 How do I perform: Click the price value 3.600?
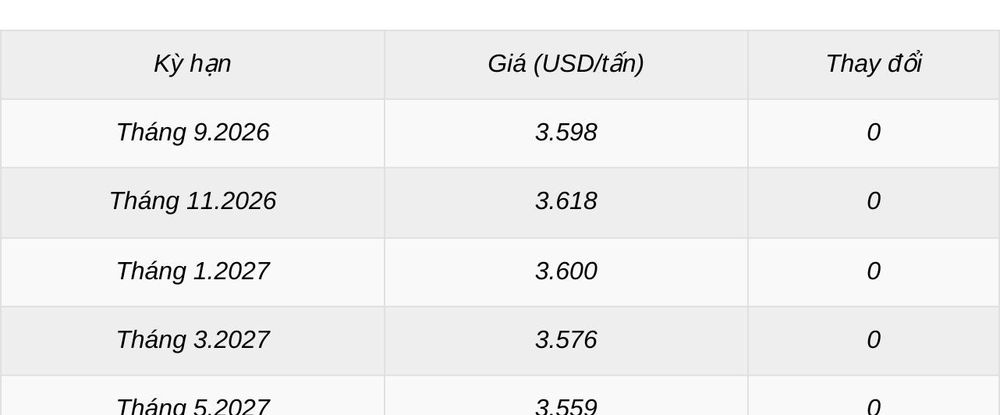click(566, 272)
